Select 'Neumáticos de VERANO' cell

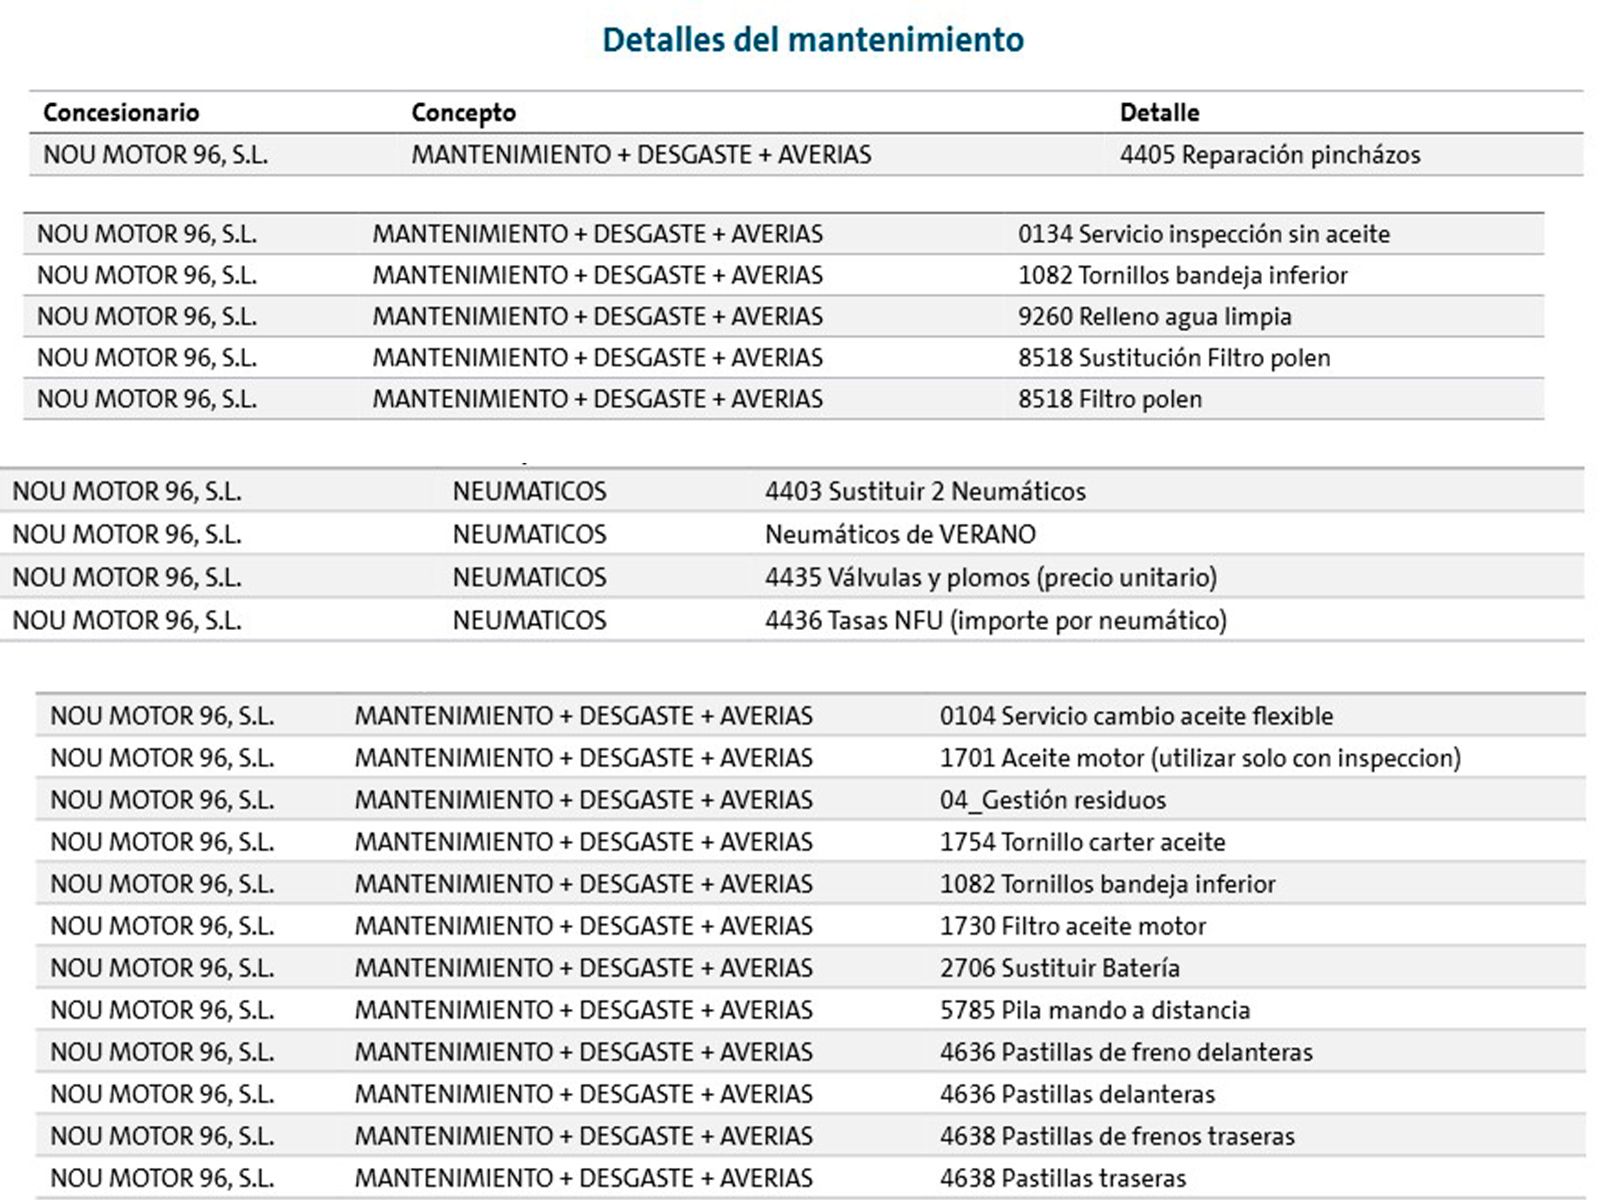click(x=900, y=534)
